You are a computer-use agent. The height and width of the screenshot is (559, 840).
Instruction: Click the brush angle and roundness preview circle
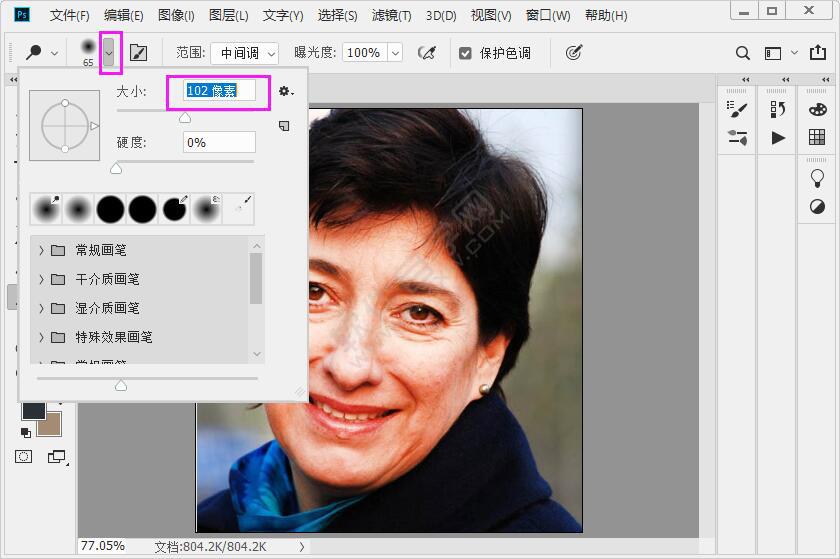tap(64, 125)
